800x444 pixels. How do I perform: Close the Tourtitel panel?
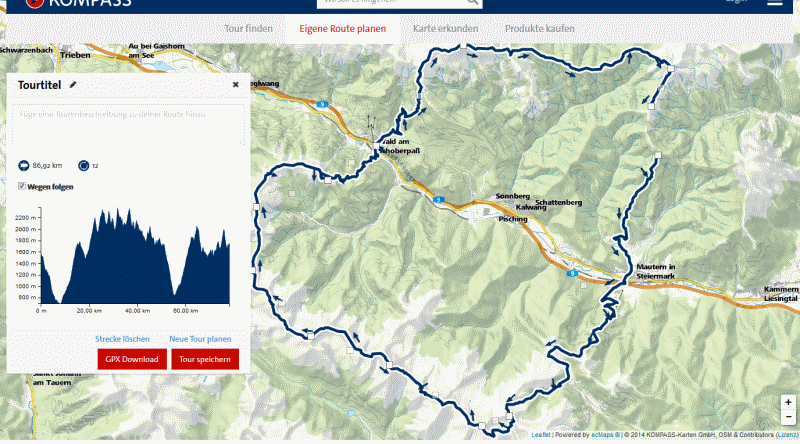[236, 85]
